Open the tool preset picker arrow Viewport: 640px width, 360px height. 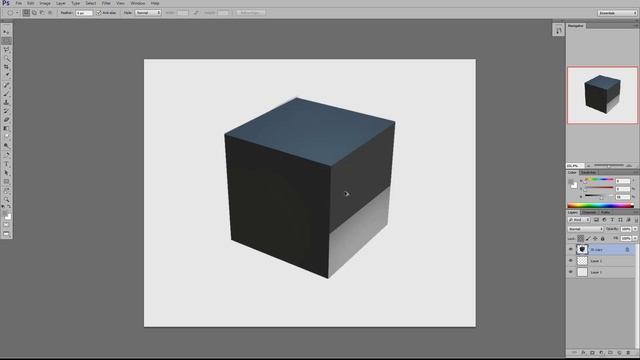tap(17, 13)
